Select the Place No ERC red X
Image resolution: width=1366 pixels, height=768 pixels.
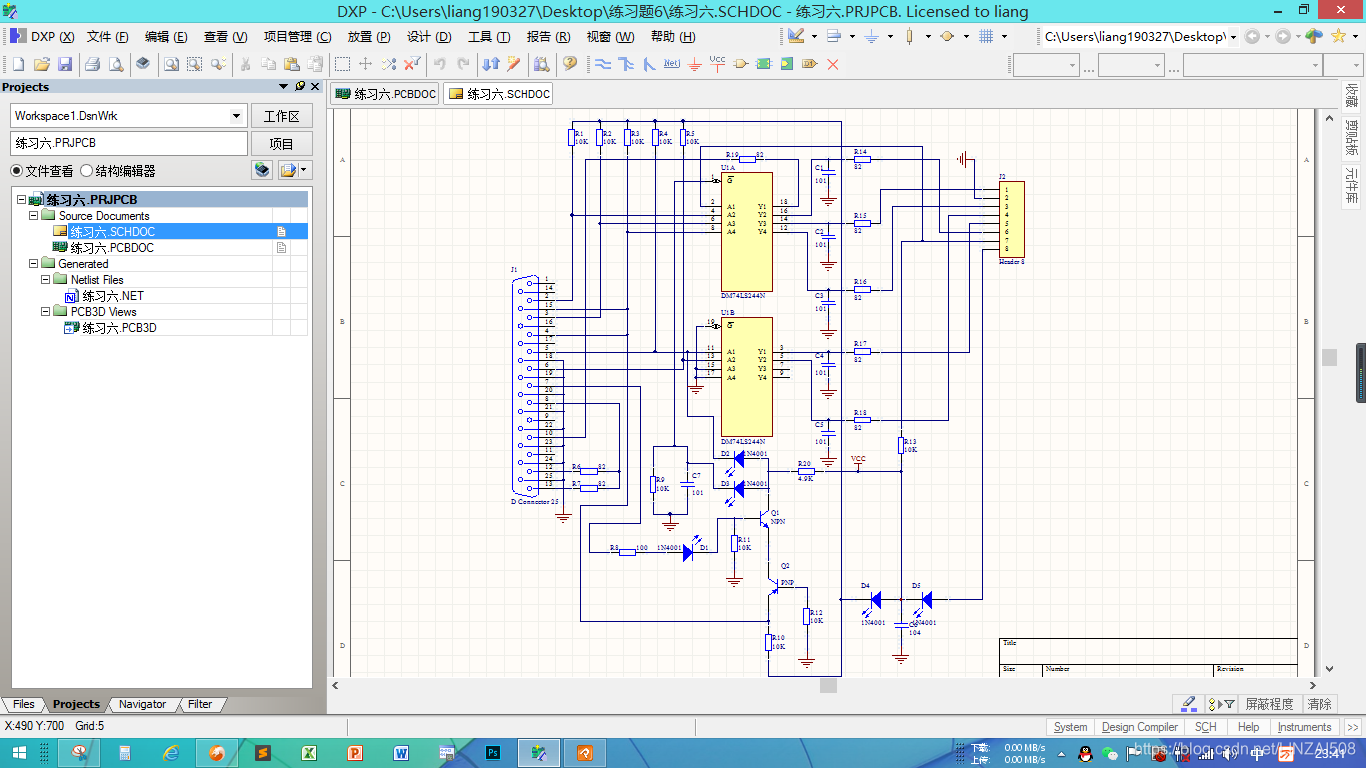tap(833, 64)
